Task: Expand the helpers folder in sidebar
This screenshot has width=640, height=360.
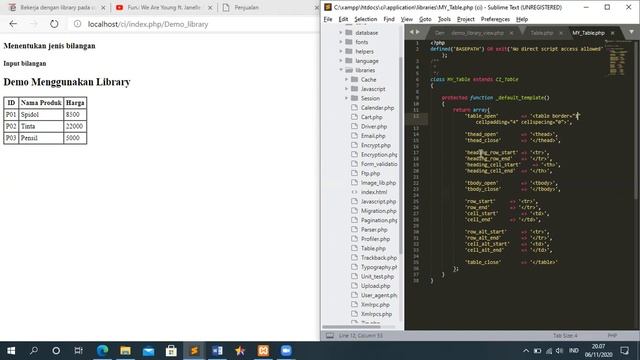Action: (x=341, y=51)
